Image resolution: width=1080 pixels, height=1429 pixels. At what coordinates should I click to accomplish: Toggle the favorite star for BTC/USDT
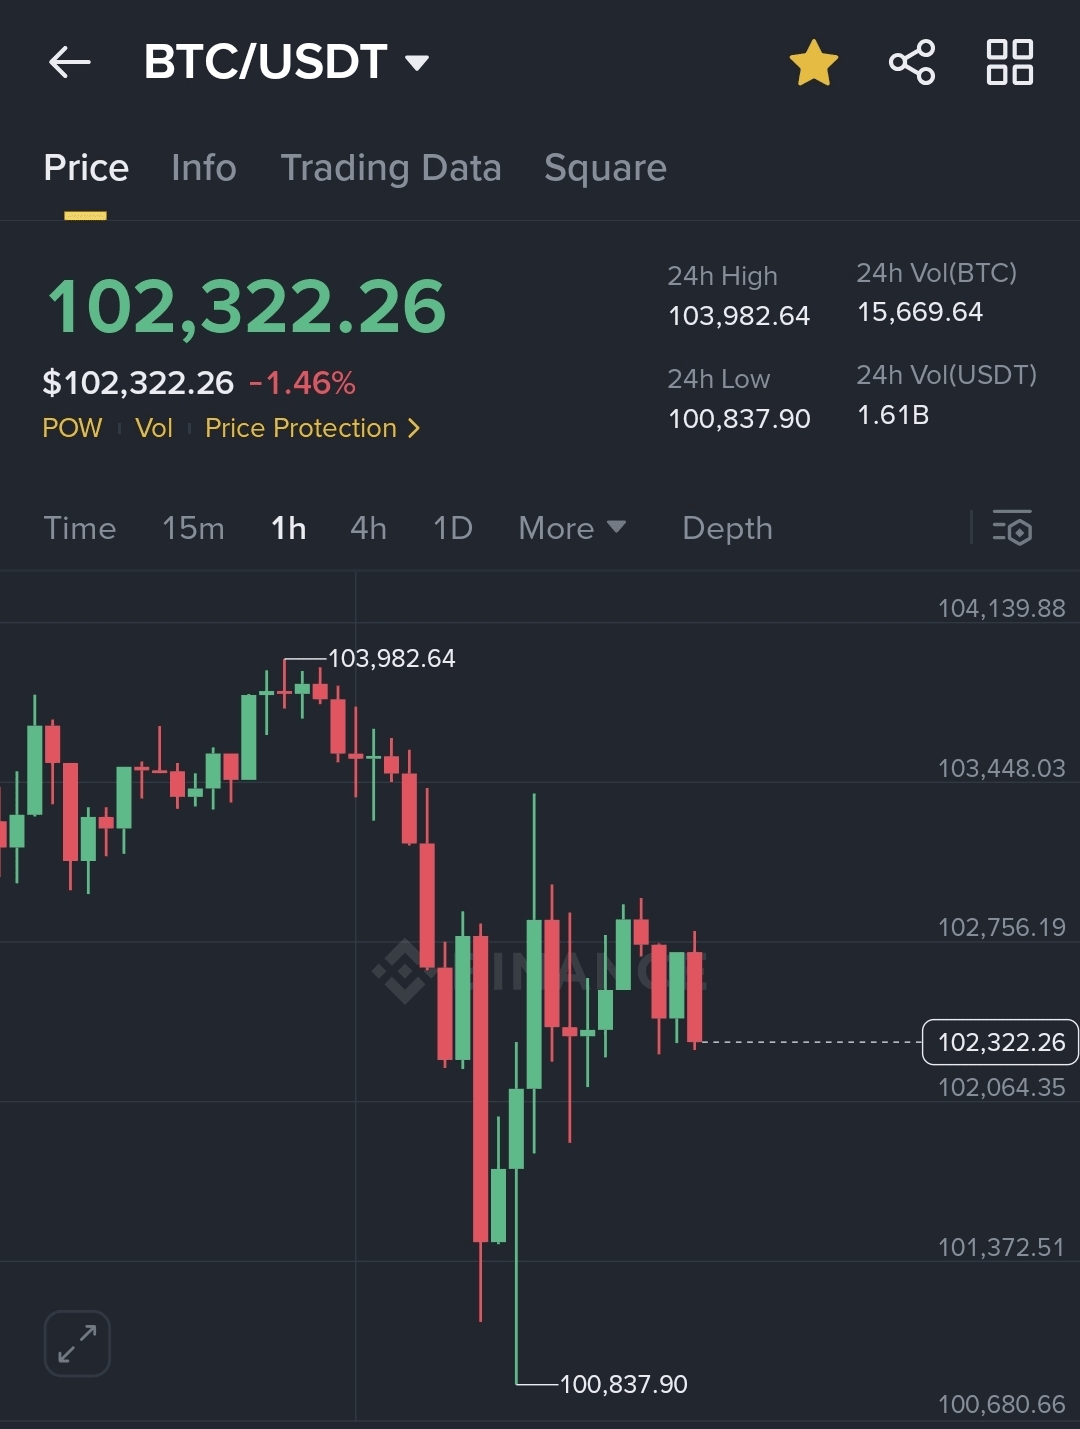point(813,63)
